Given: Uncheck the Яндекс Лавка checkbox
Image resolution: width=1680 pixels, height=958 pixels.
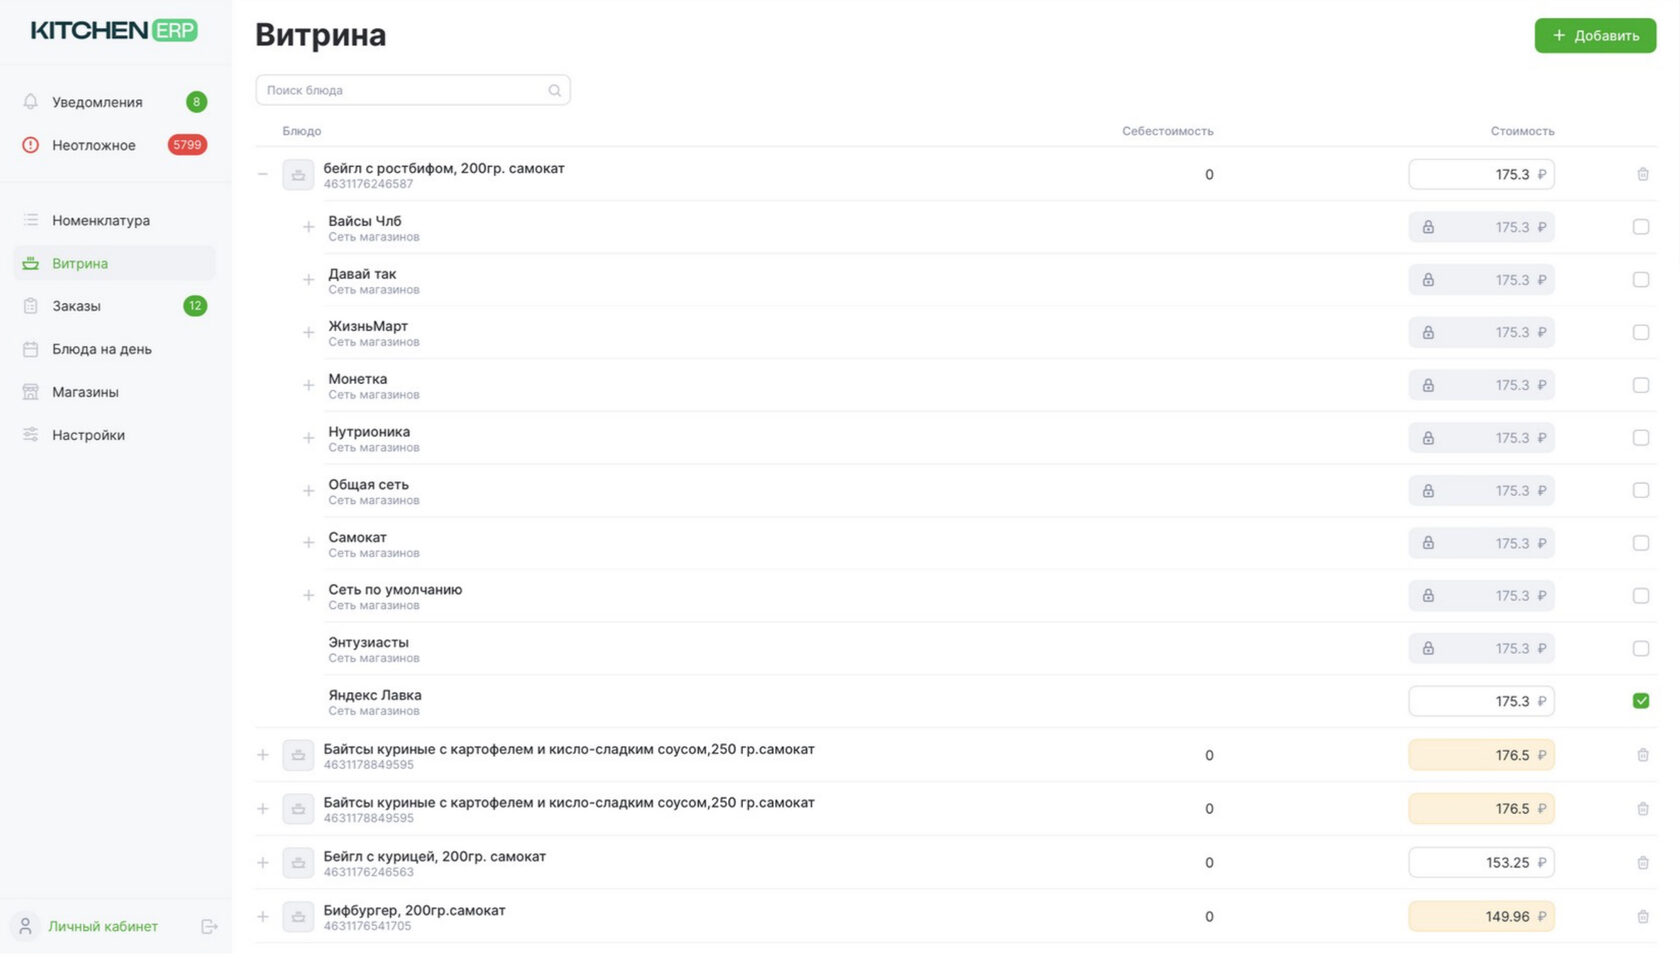Looking at the screenshot, I should pos(1640,701).
